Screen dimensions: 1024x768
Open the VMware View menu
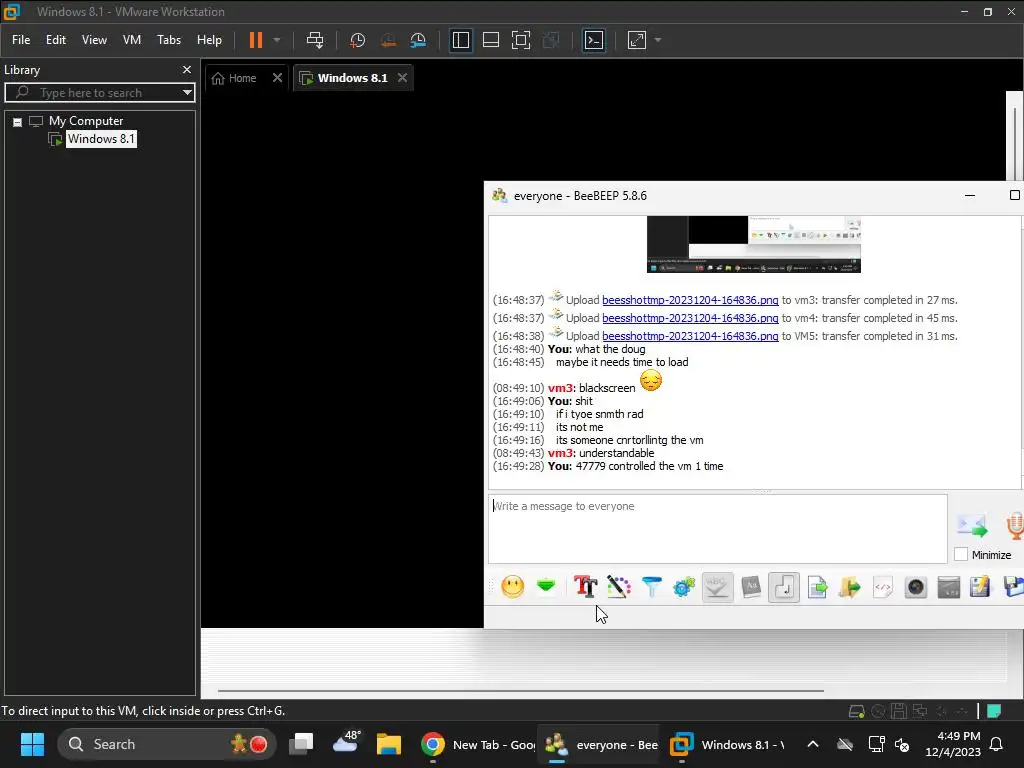[94, 40]
